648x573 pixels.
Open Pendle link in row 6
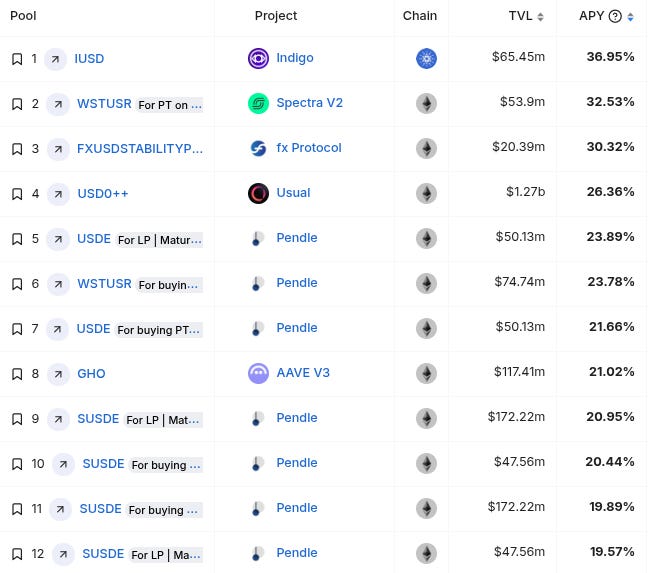[297, 283]
